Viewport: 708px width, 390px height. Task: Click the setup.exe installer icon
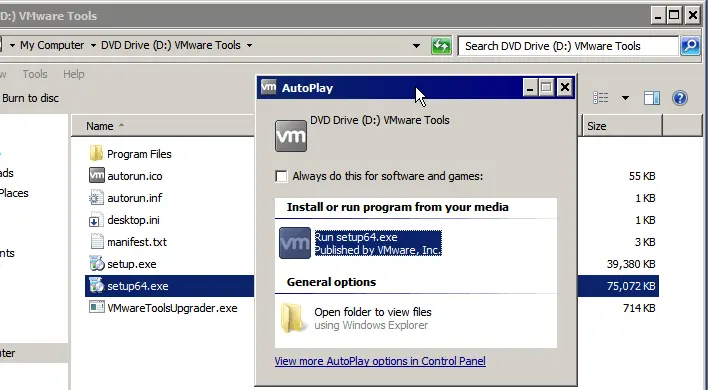click(97, 264)
